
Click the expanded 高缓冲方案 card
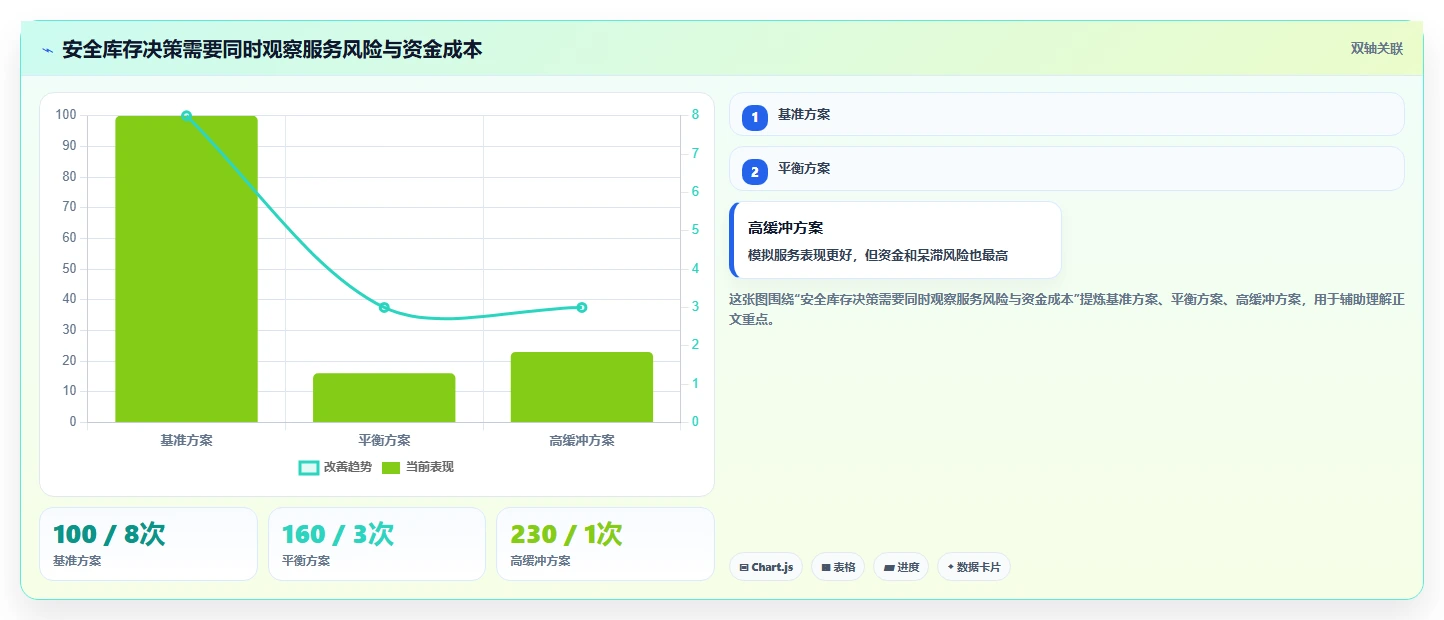point(895,240)
